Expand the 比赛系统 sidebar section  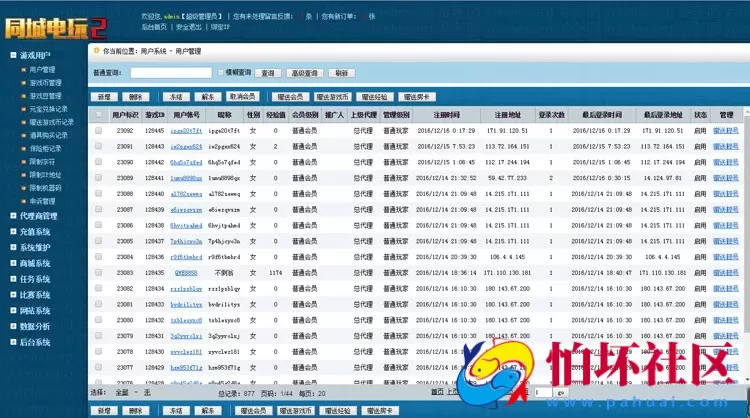click(13, 295)
